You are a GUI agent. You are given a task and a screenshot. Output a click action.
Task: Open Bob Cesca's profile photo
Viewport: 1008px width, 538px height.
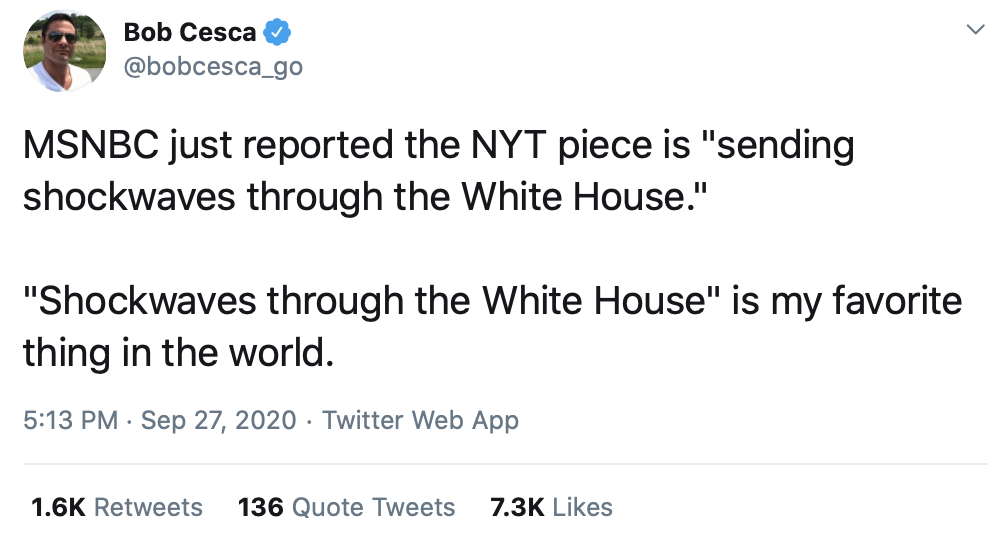64,50
